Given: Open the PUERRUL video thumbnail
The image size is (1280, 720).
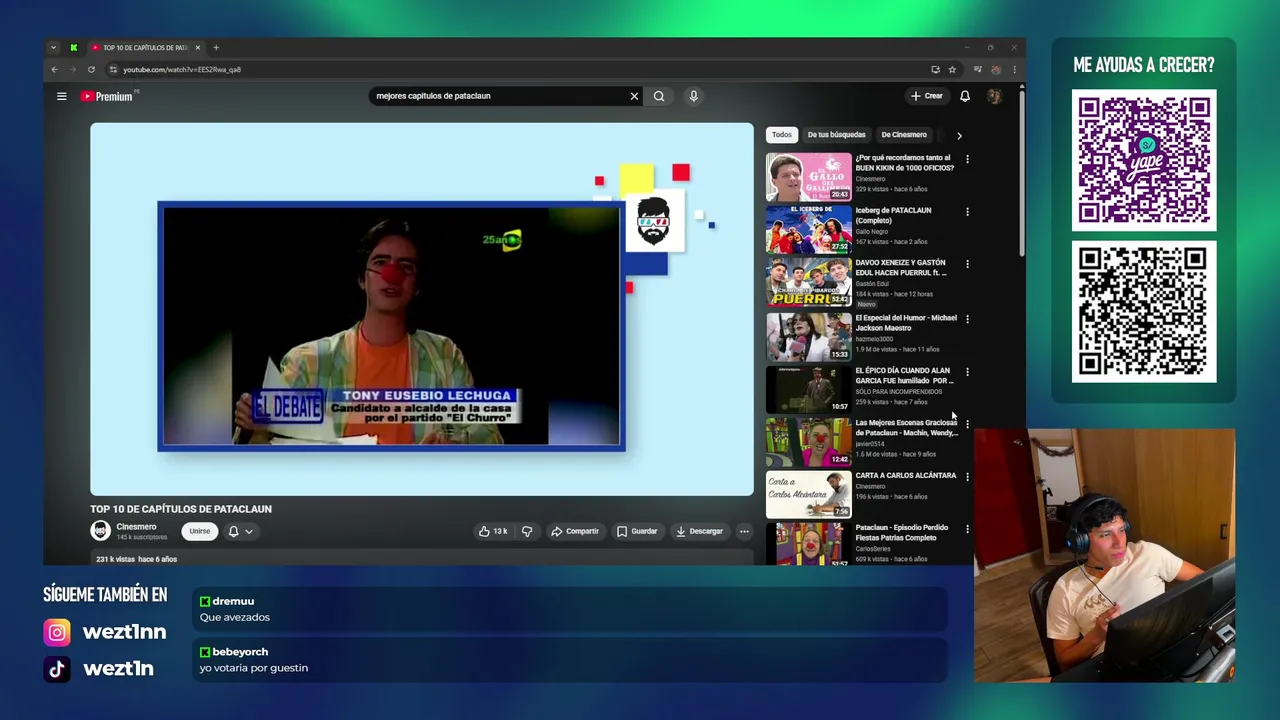Looking at the screenshot, I should pyautogui.click(x=809, y=282).
